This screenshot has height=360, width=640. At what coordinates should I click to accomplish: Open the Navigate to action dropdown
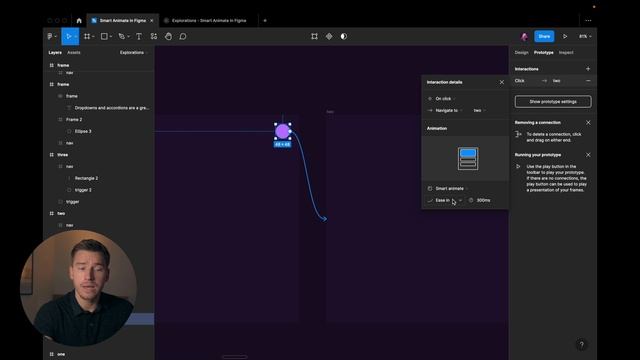tap(449, 111)
